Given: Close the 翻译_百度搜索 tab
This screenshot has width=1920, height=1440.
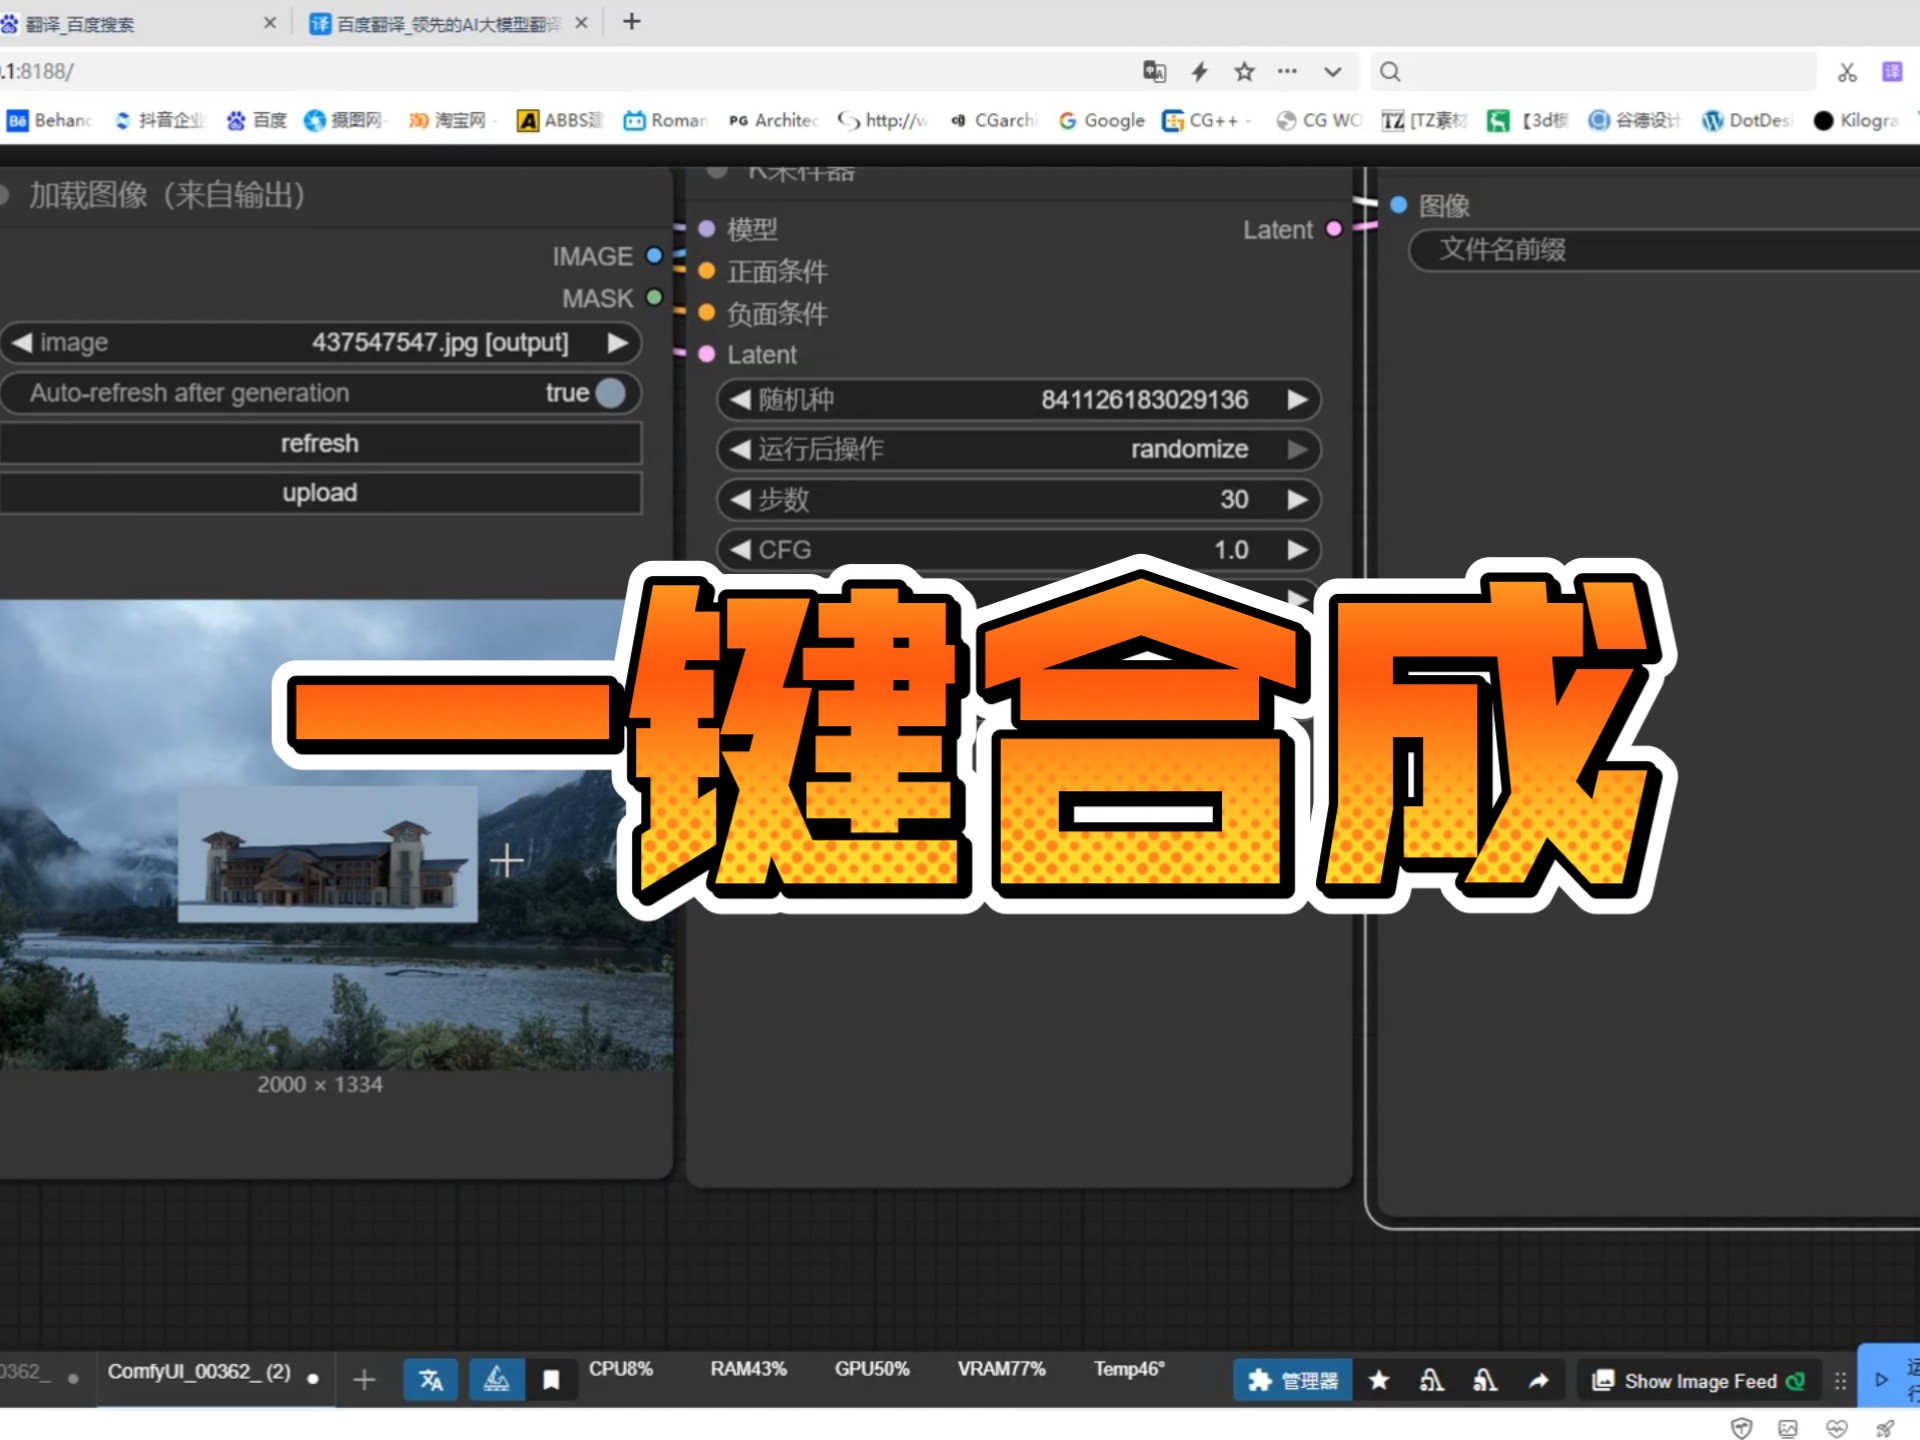Looking at the screenshot, I should coord(269,23).
